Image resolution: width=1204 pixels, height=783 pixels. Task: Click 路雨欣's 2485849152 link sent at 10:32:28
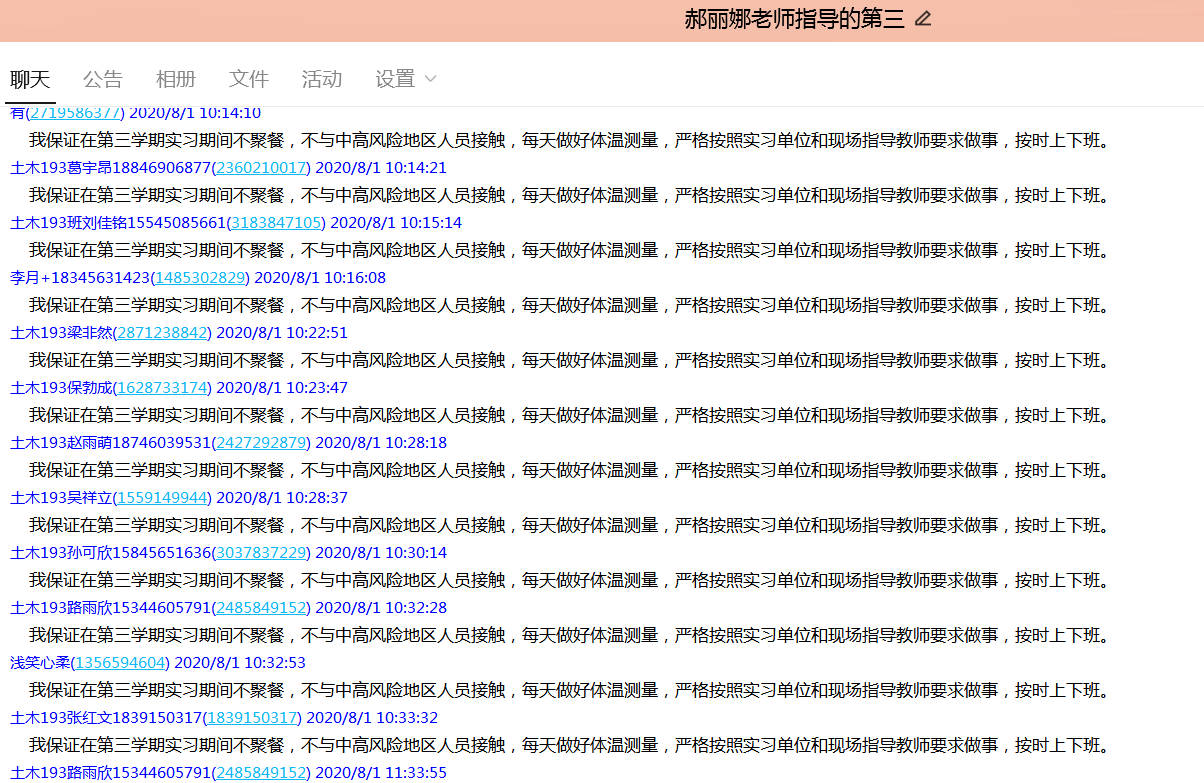[261, 608]
